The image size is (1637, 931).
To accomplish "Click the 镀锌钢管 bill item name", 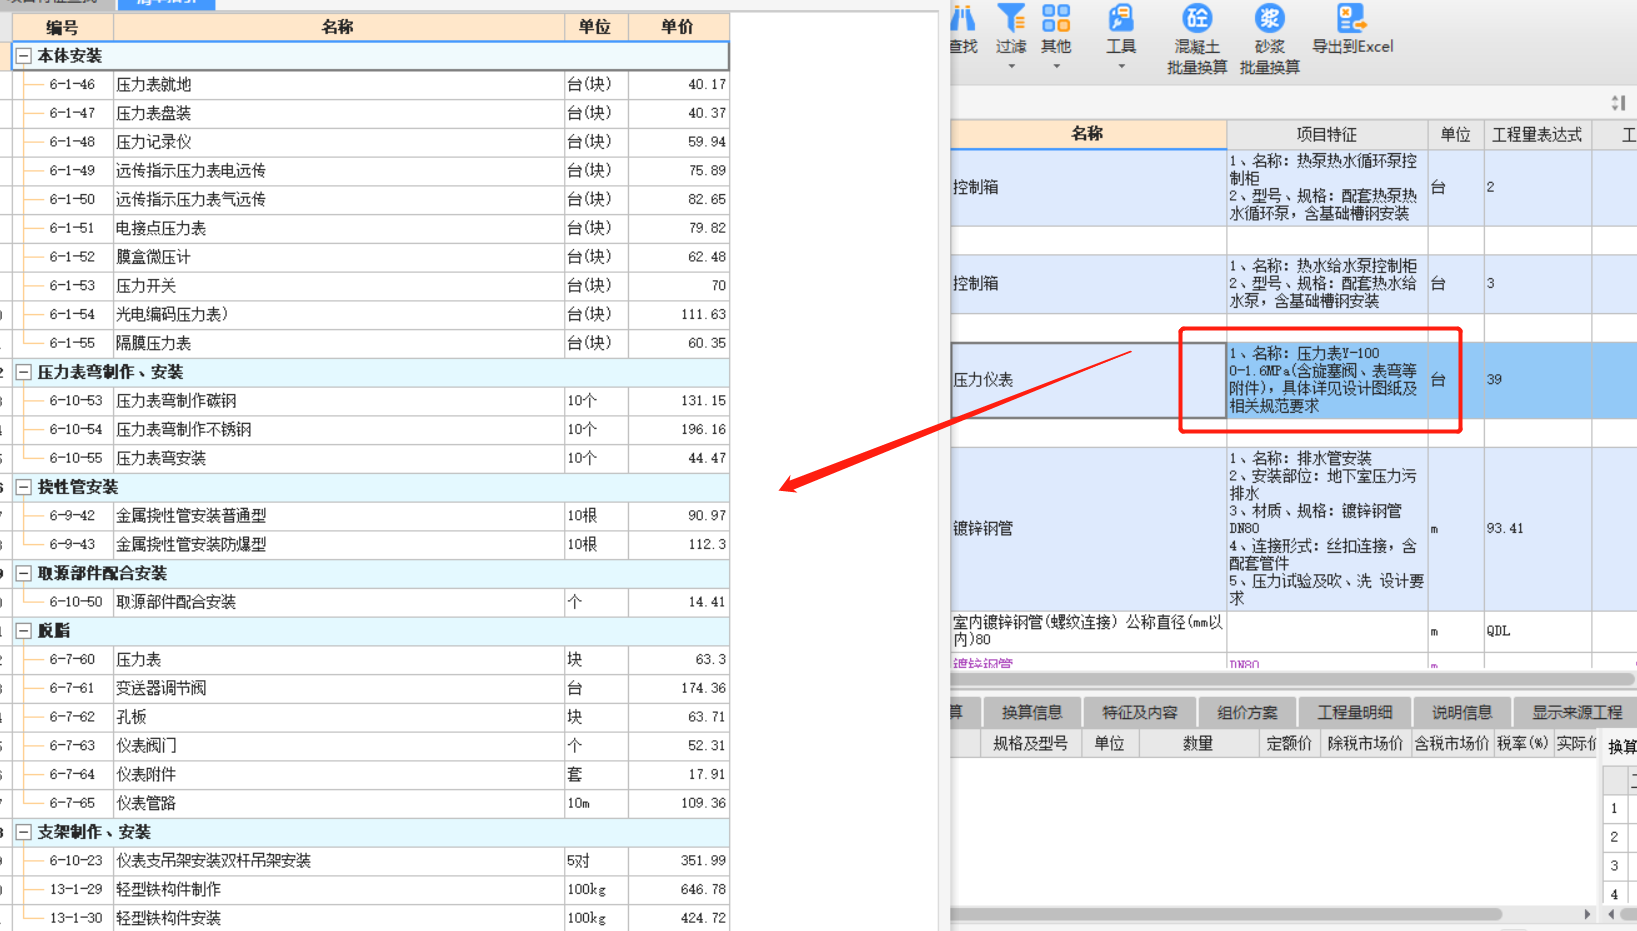I will pos(983,528).
